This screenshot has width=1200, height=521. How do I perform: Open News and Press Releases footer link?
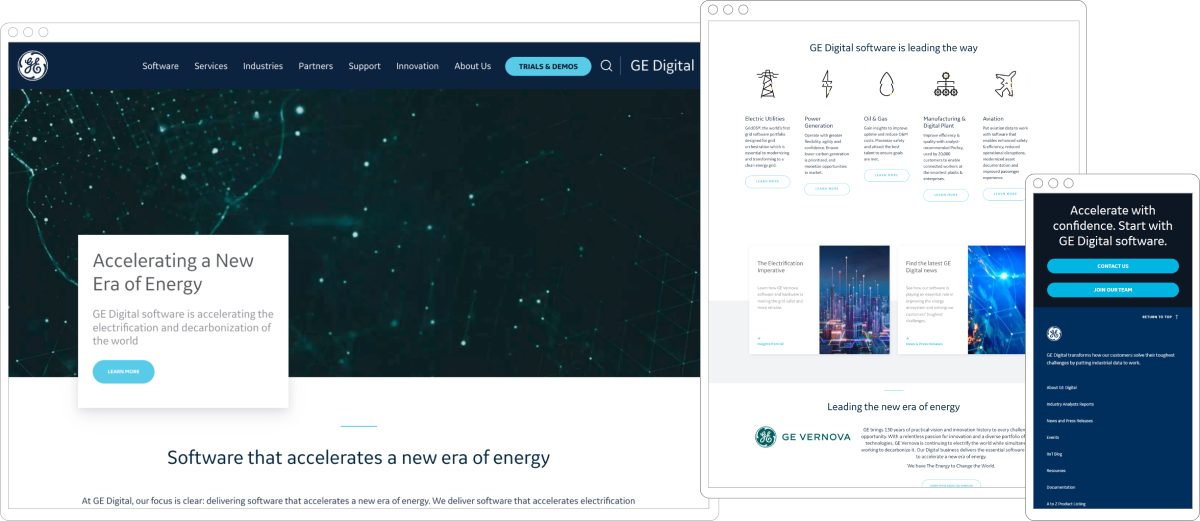pos(1070,421)
